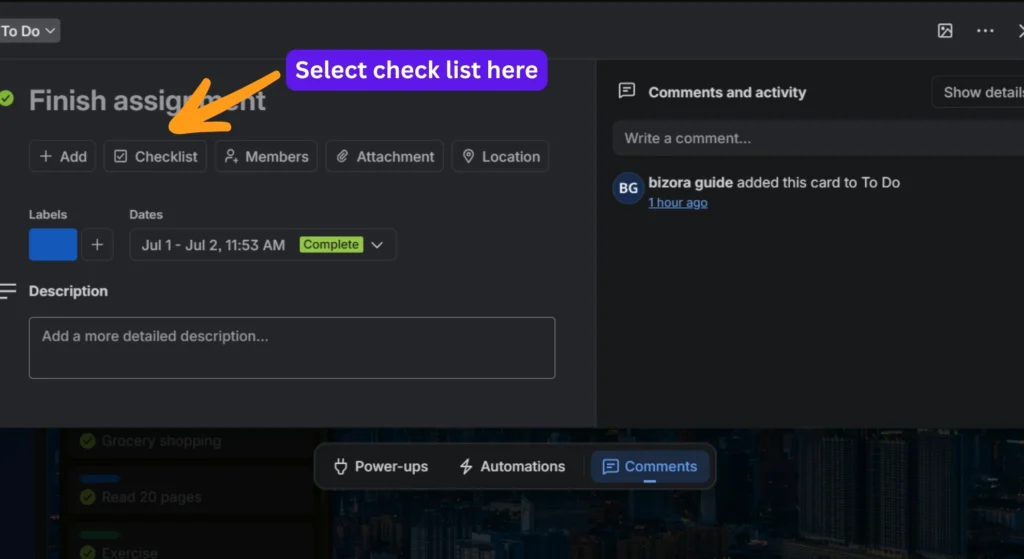
Task: Toggle Read 20 pages card checkmark
Action: click(x=88, y=498)
